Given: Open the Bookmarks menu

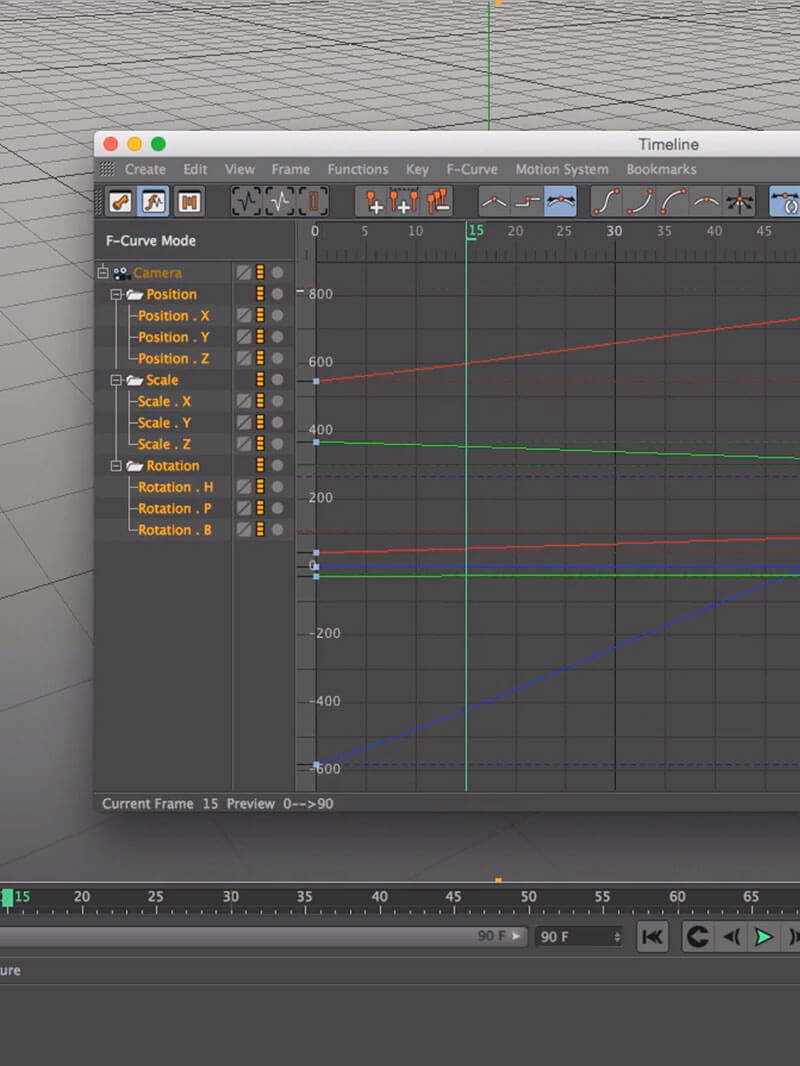Looking at the screenshot, I should tap(661, 169).
